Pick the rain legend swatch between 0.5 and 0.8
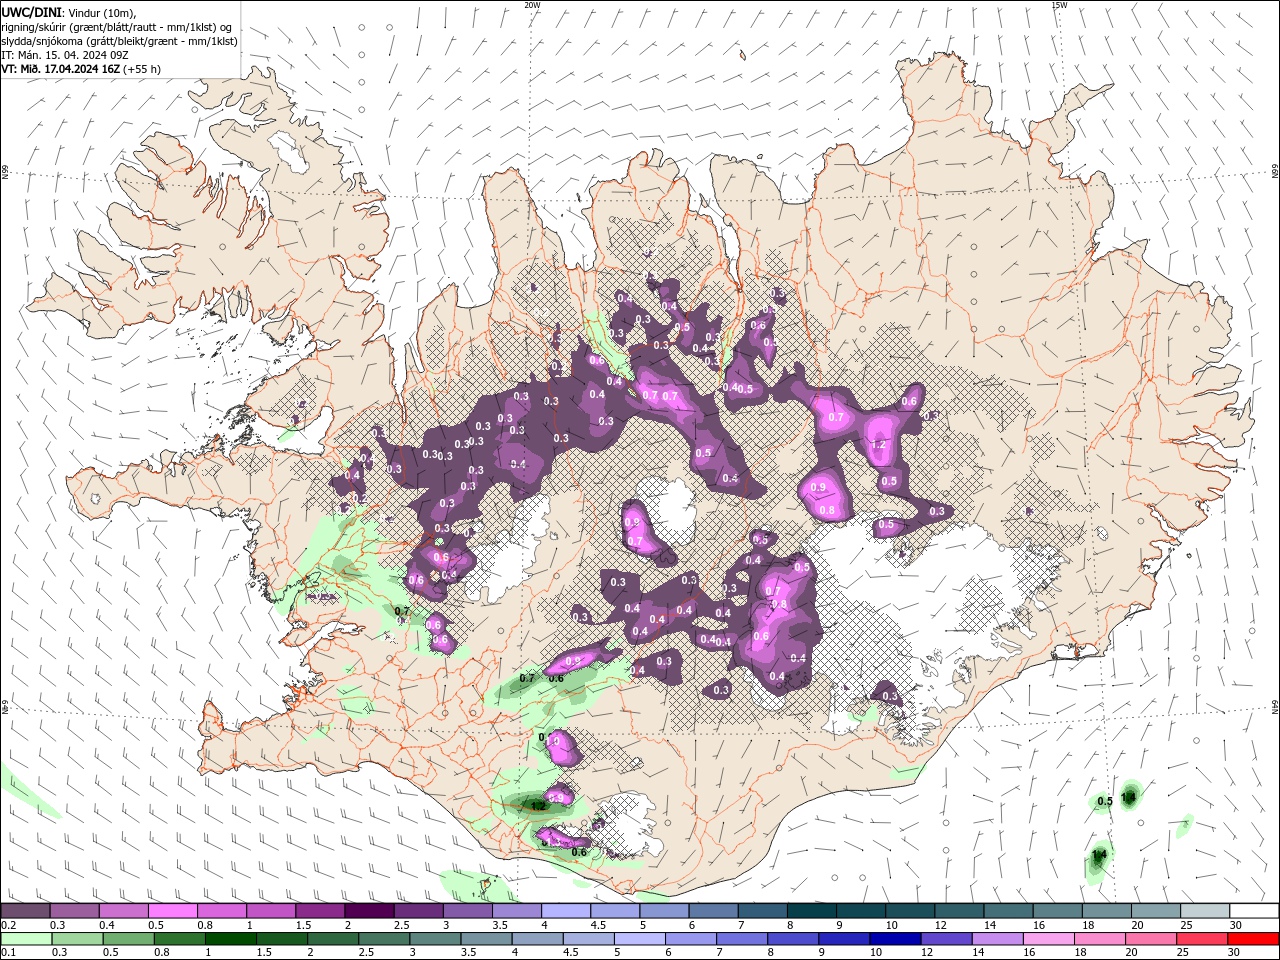The width and height of the screenshot is (1280, 960). pyautogui.click(x=129, y=938)
